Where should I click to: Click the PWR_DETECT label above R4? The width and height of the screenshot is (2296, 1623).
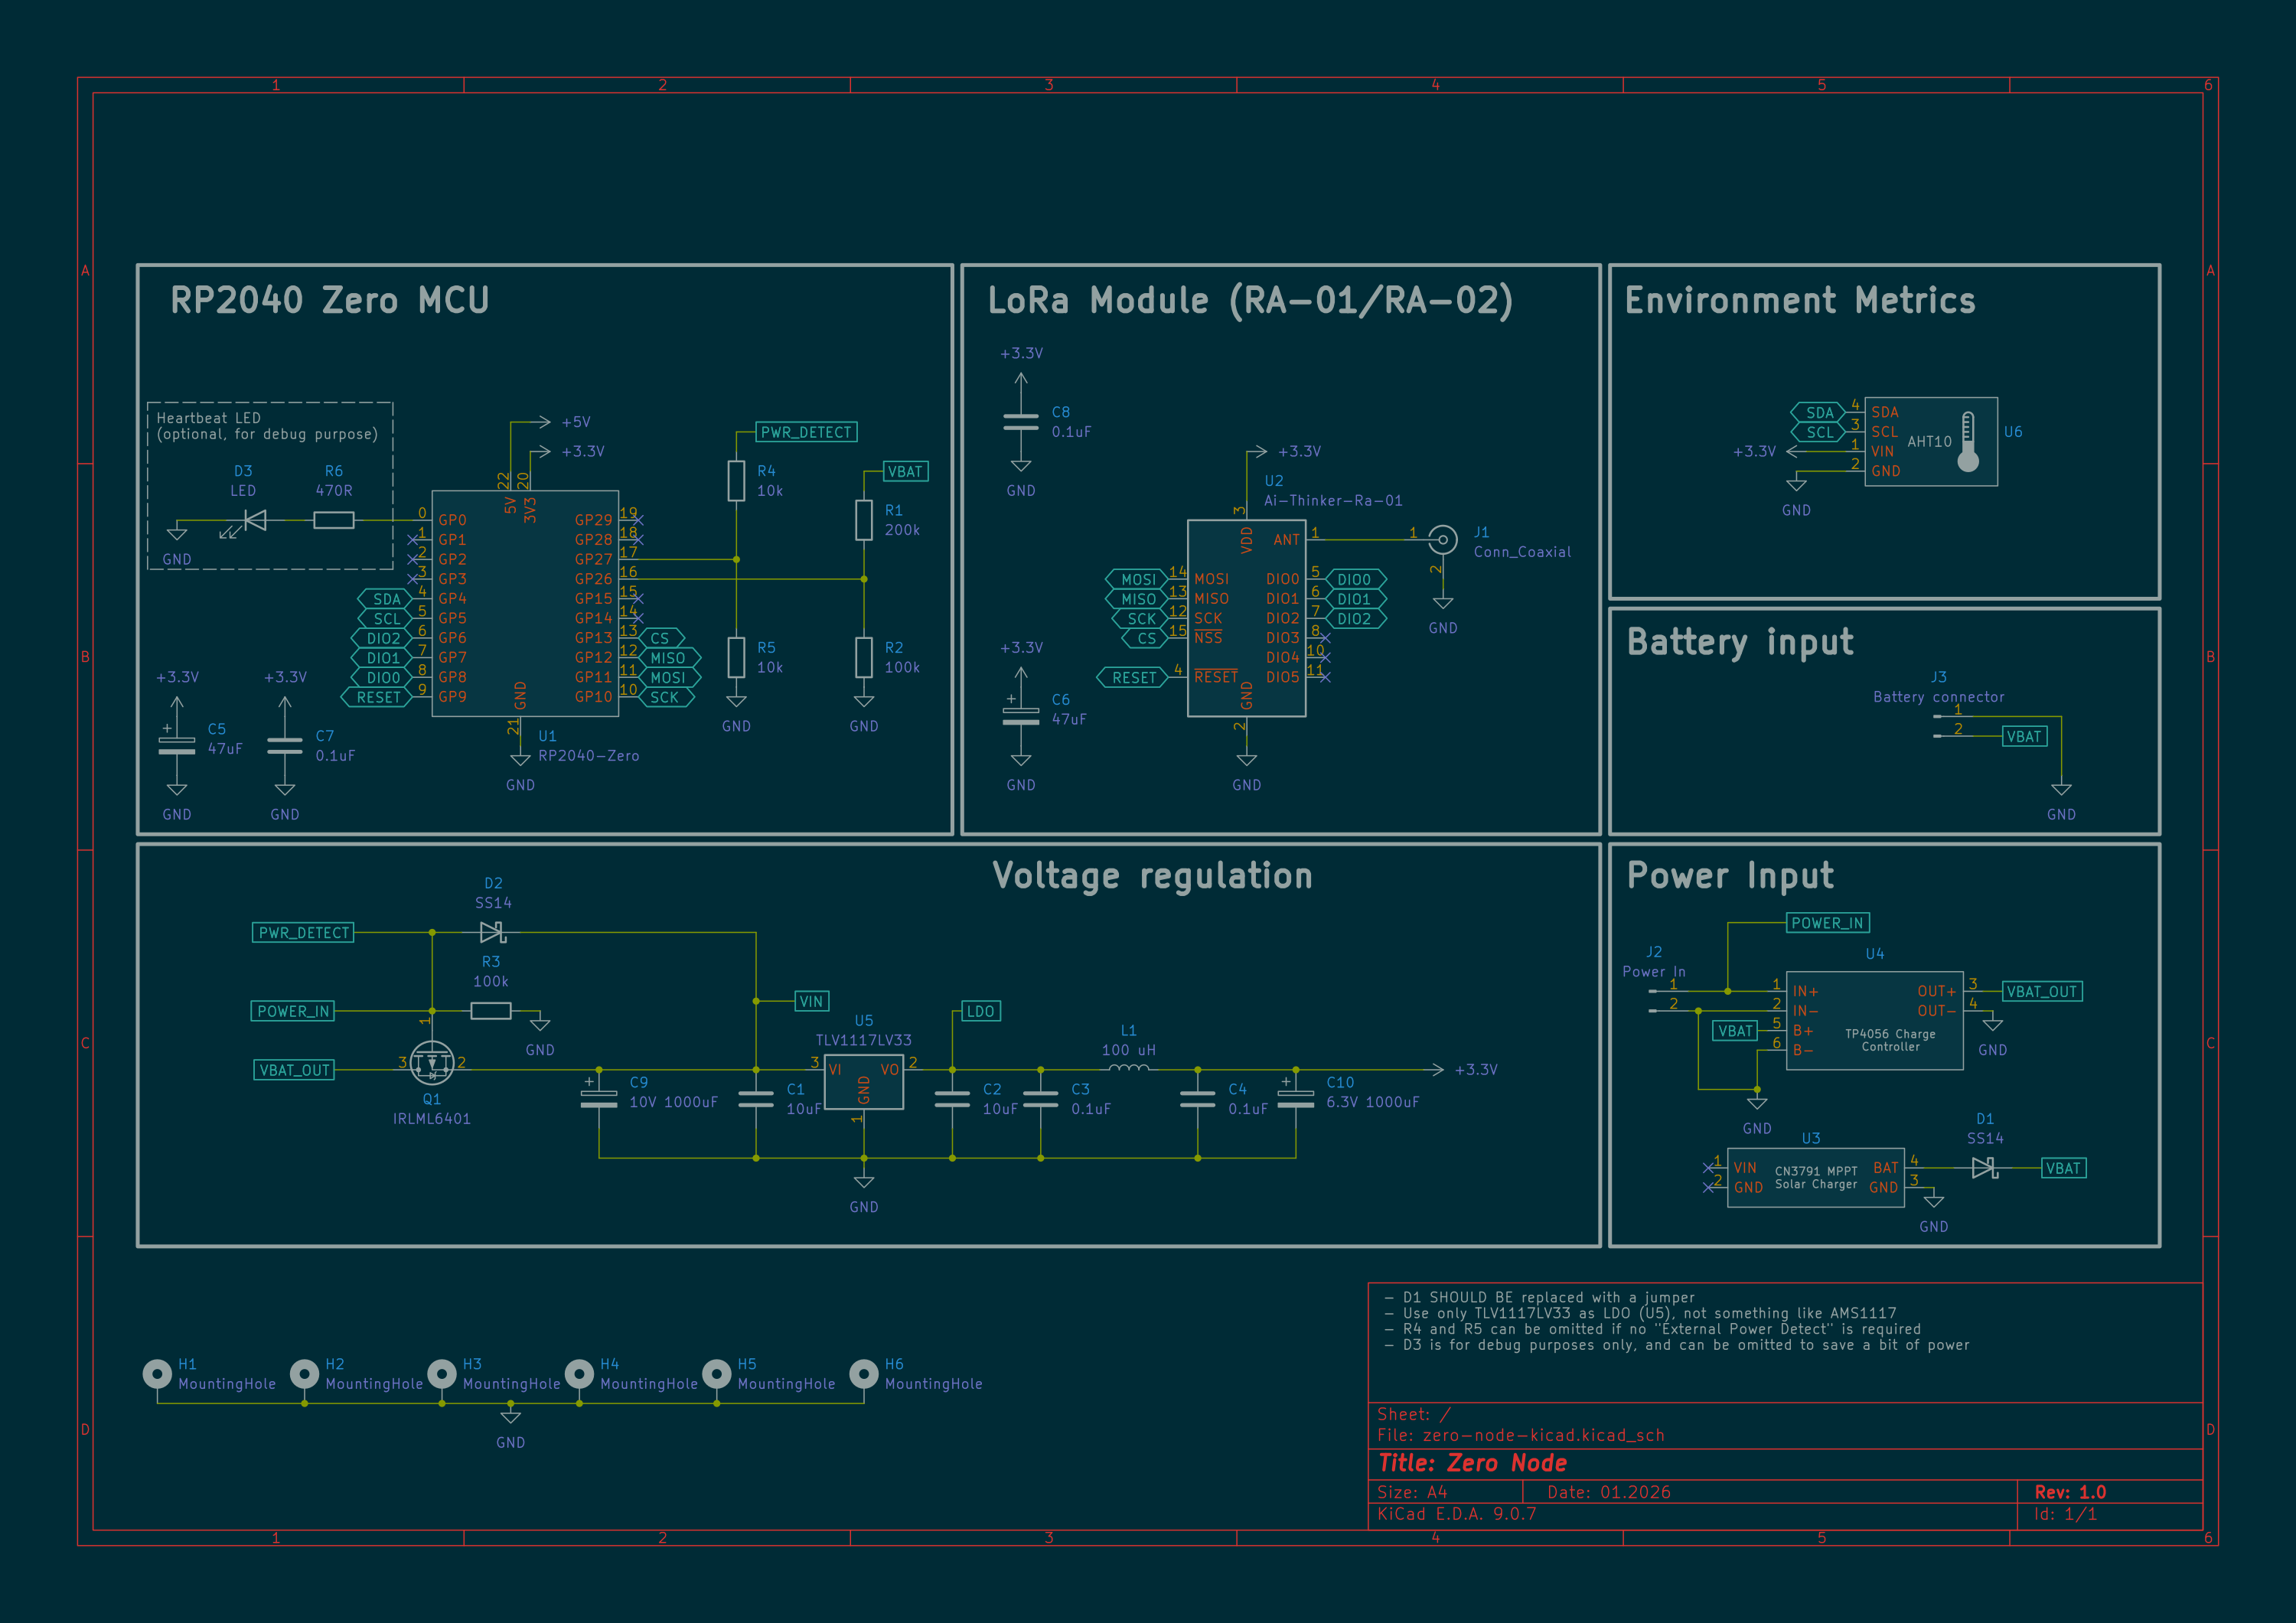pyautogui.click(x=806, y=432)
